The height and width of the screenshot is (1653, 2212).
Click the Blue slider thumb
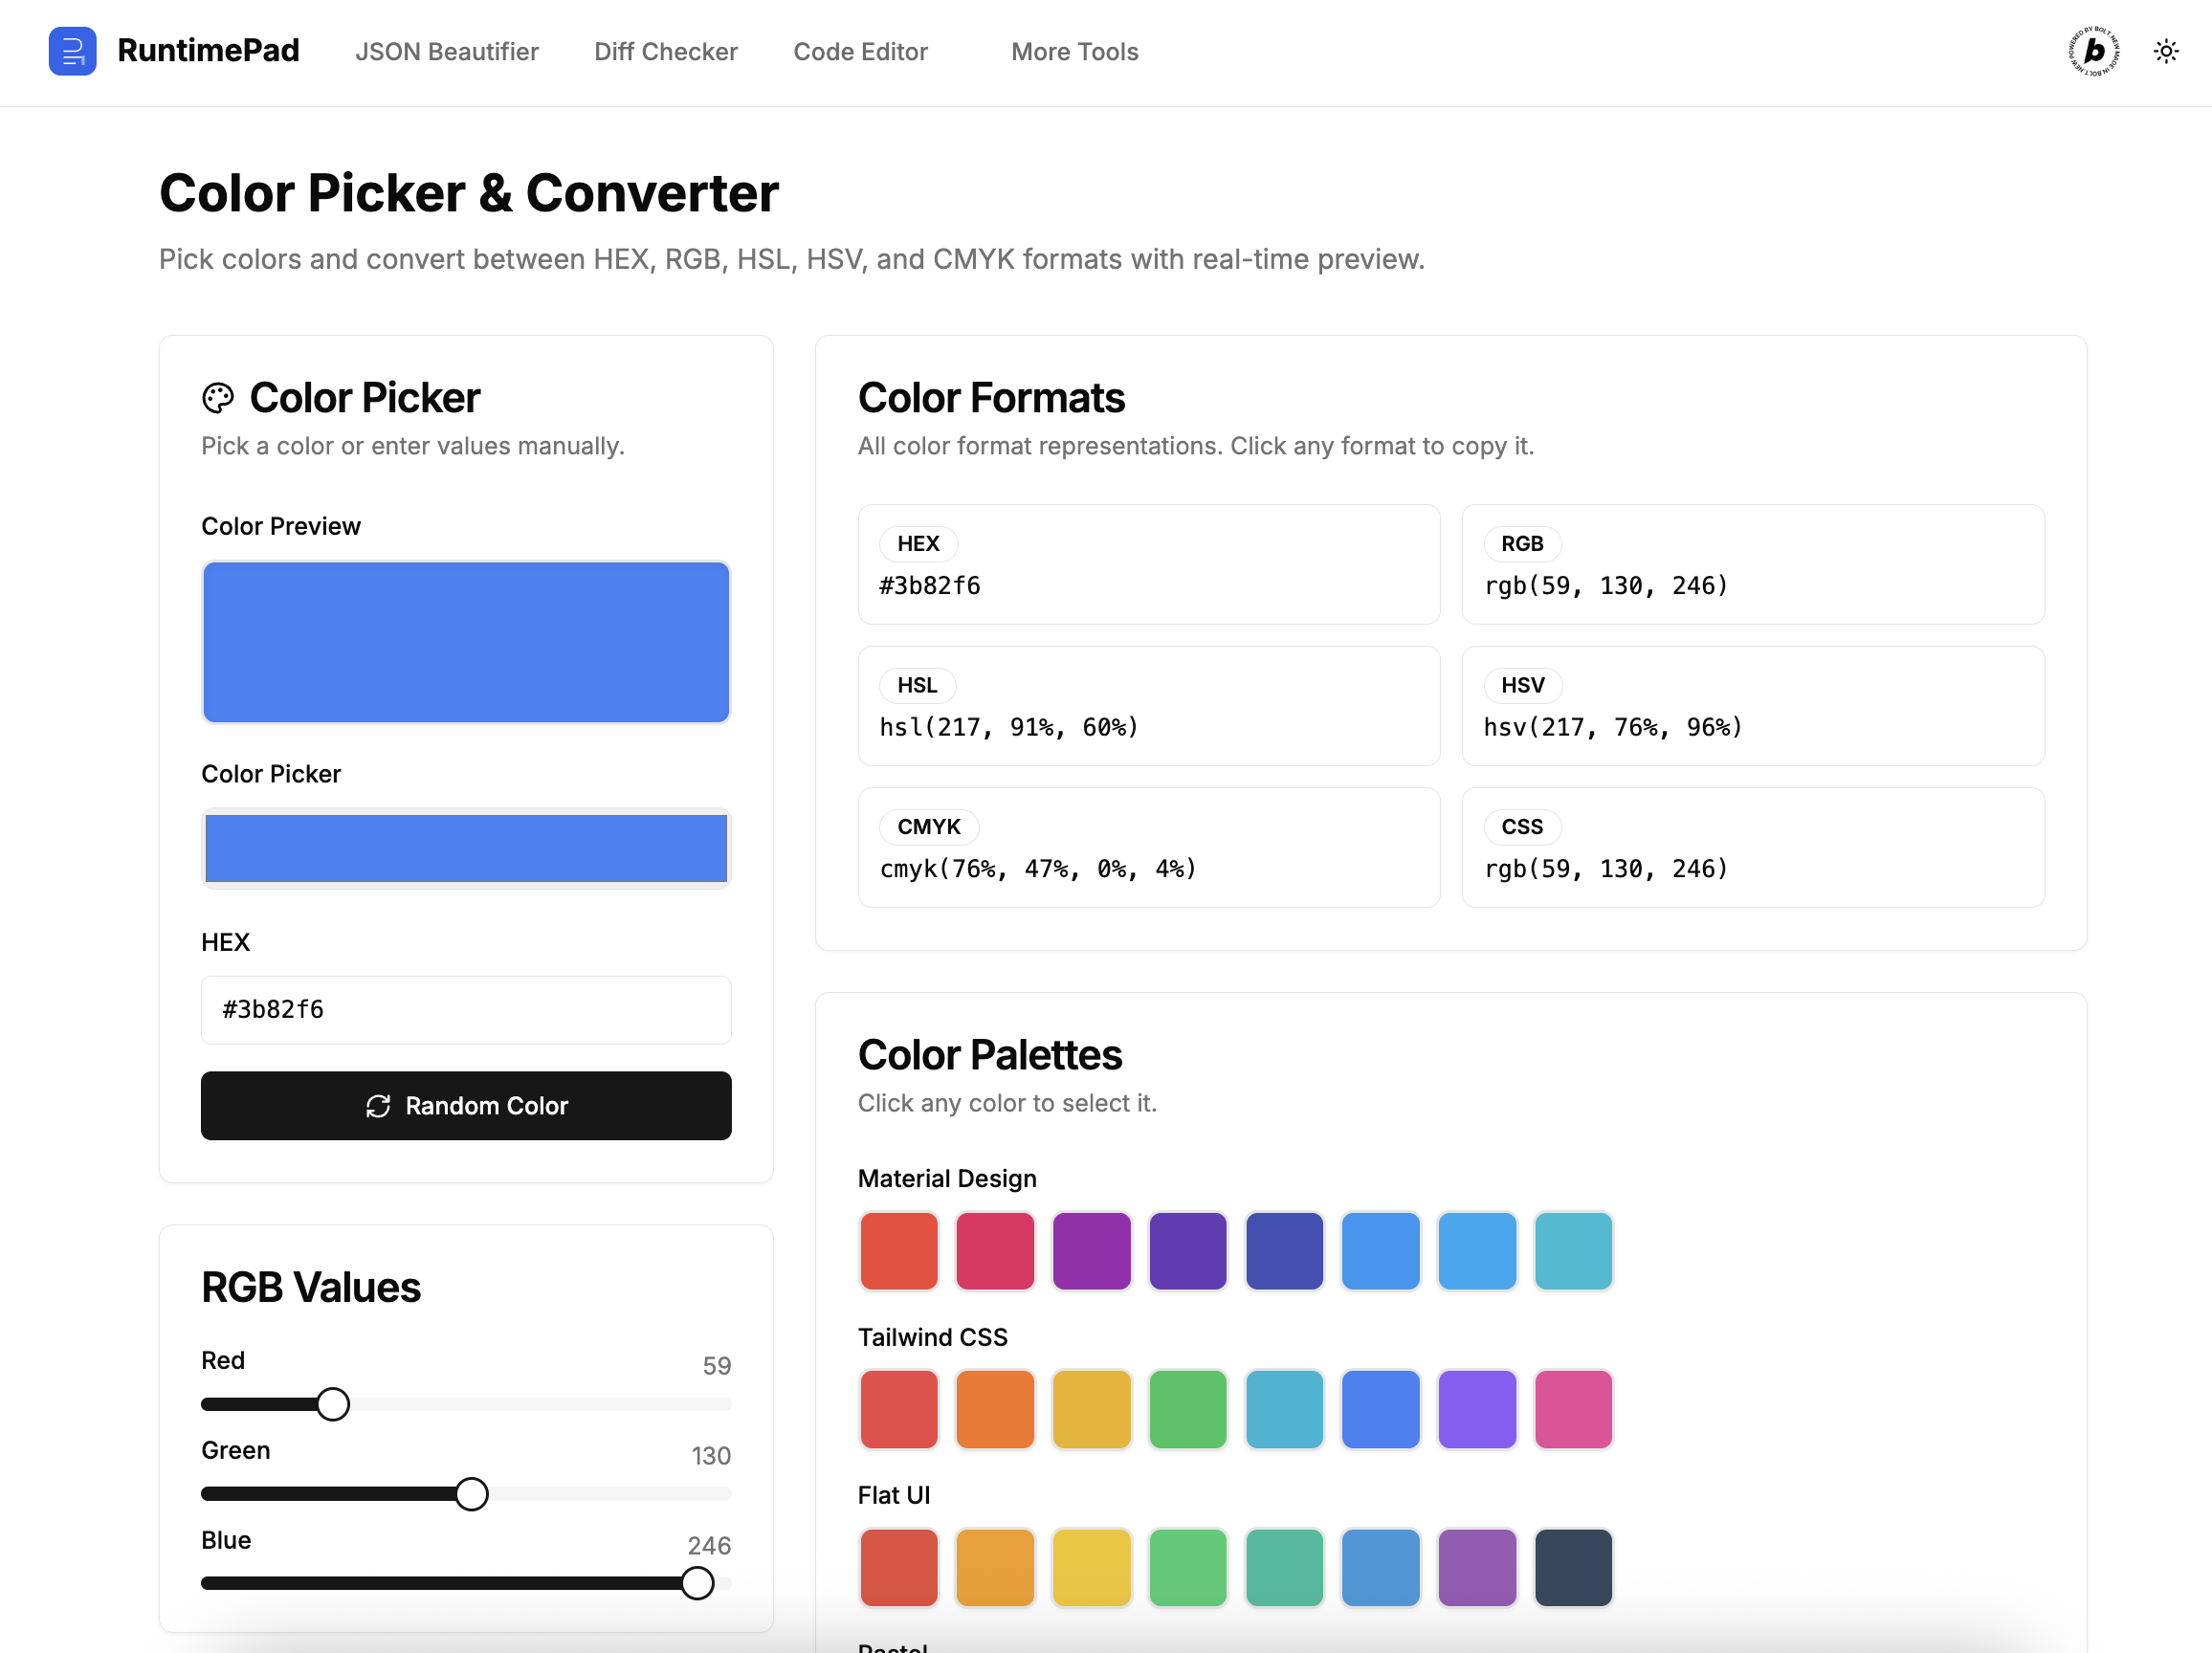point(697,1583)
